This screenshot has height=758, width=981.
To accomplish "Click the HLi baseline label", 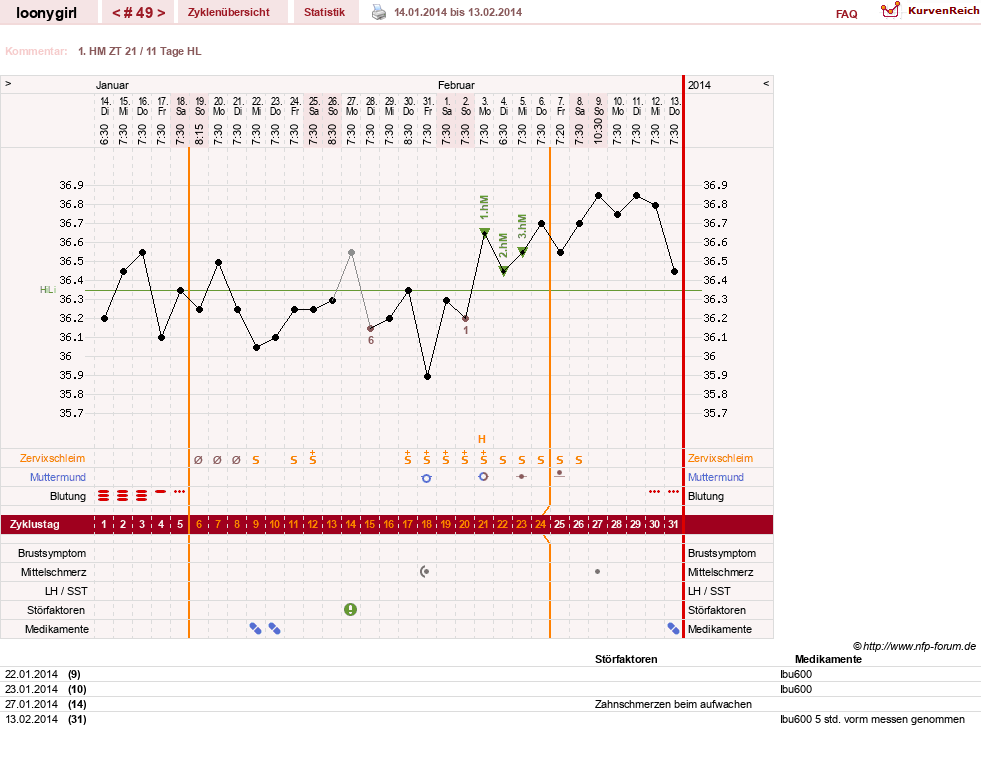I will coord(48,290).
